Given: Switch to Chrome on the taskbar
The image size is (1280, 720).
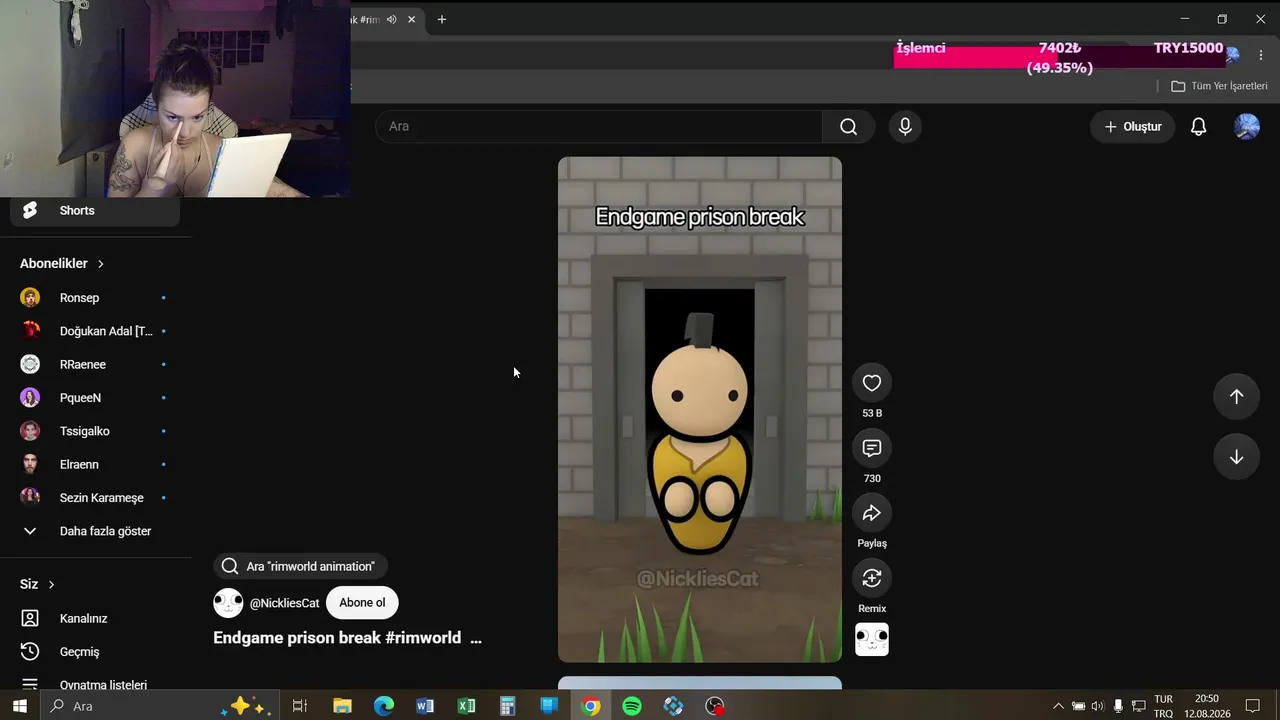Looking at the screenshot, I should (x=590, y=706).
